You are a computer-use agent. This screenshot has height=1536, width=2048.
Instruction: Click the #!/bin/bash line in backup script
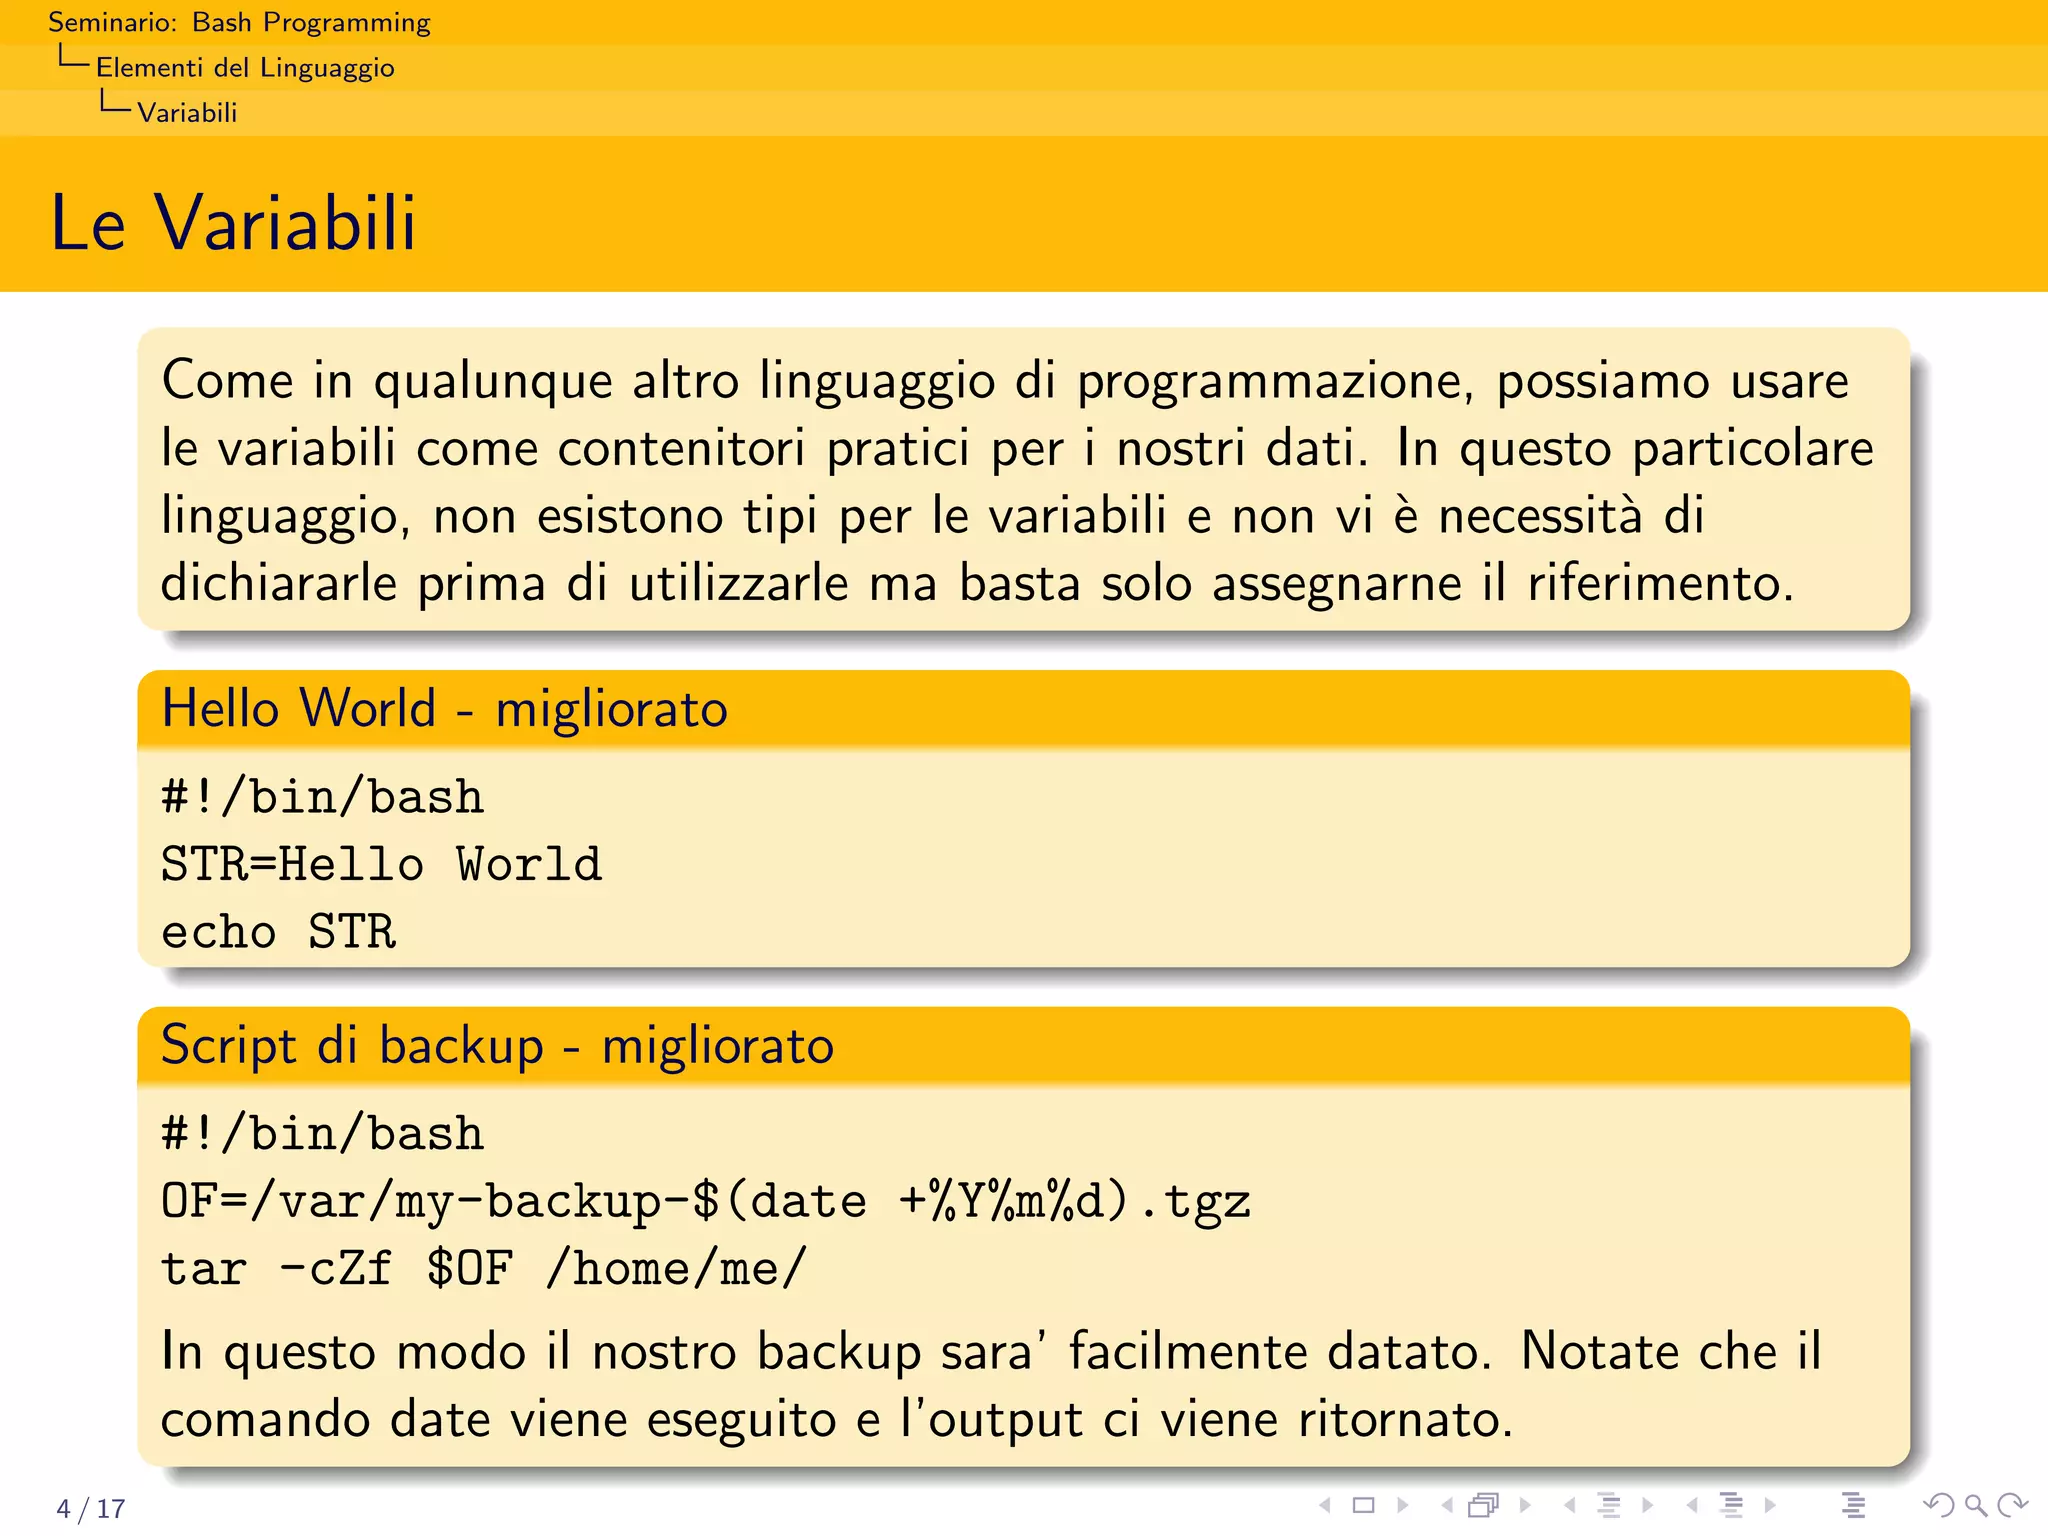point(322,1134)
